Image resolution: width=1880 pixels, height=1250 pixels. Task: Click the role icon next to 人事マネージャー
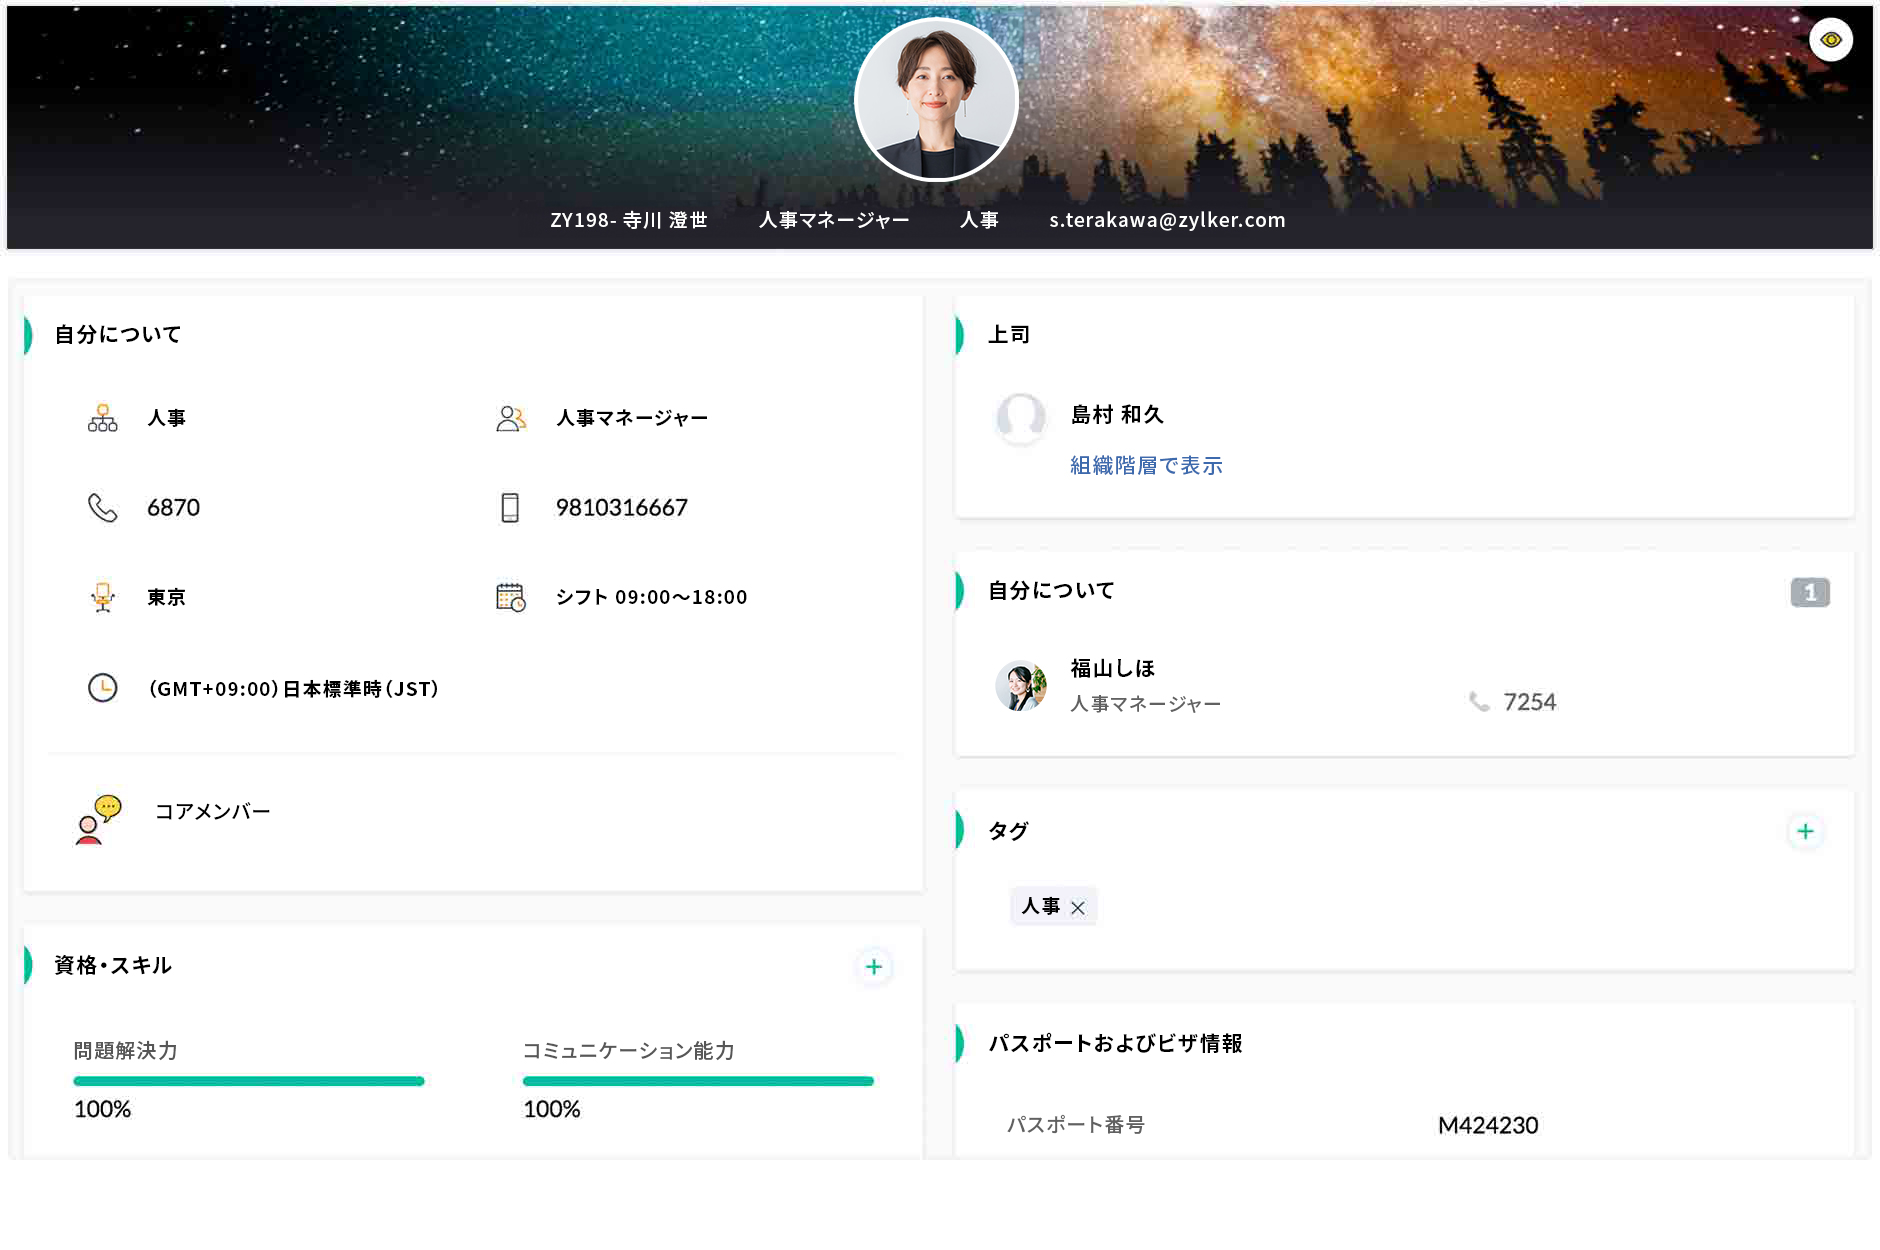[x=512, y=418]
